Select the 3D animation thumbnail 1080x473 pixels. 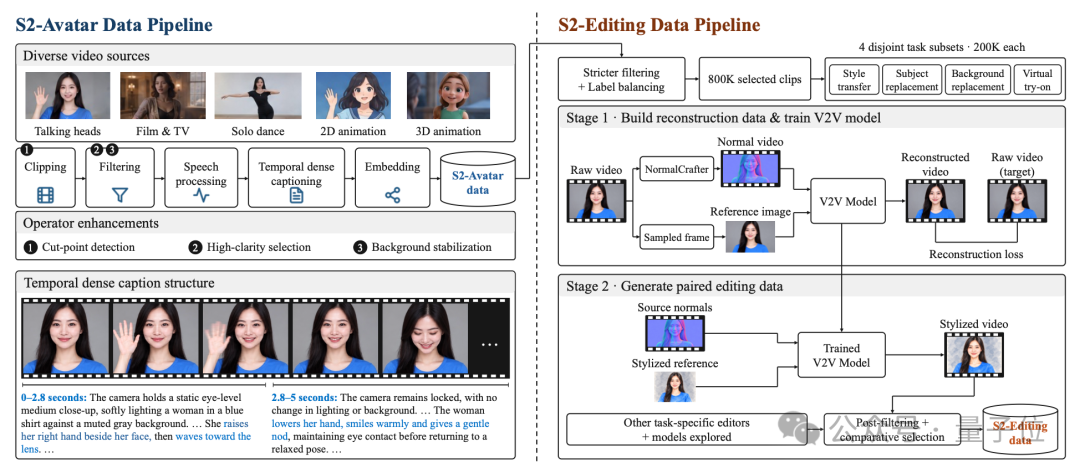[x=449, y=96]
